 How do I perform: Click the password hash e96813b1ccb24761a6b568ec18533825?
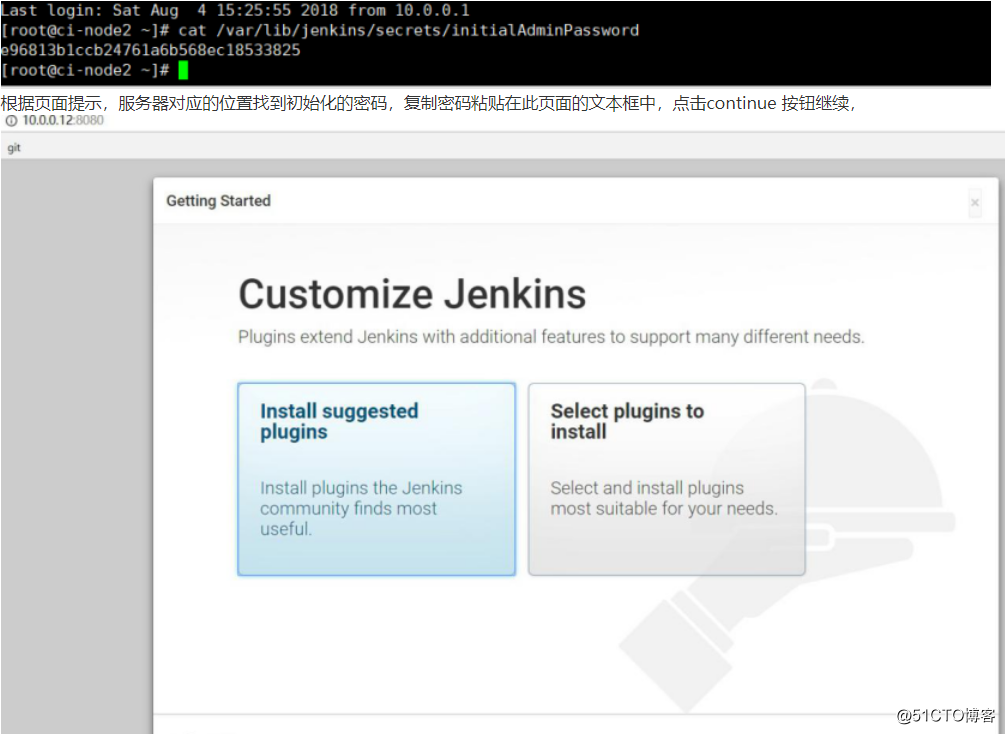150,50
